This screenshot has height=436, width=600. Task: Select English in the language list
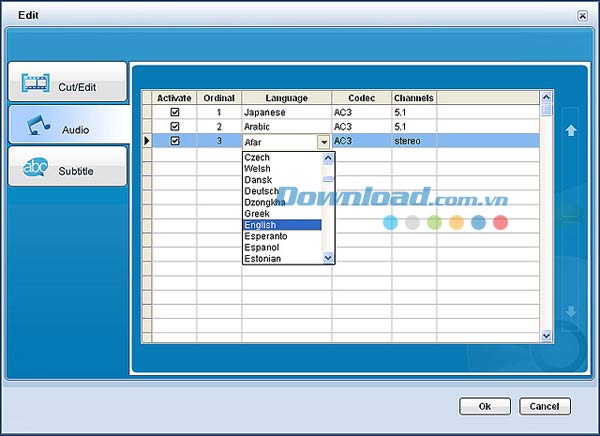pos(282,225)
